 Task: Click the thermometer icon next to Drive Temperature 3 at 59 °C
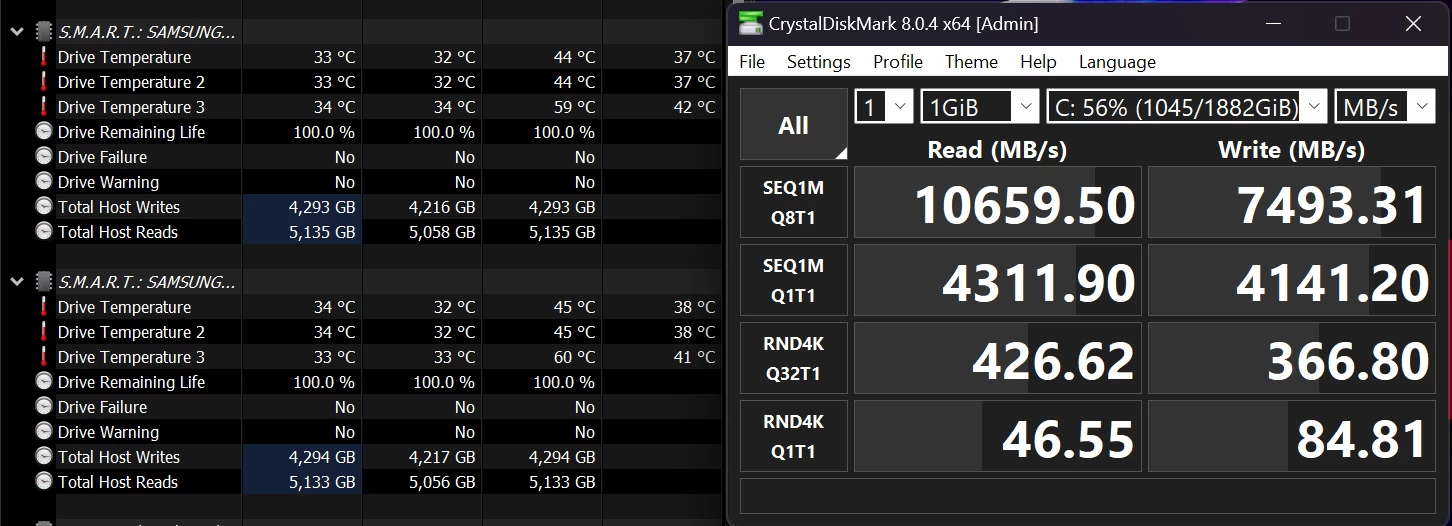pyautogui.click(x=44, y=107)
